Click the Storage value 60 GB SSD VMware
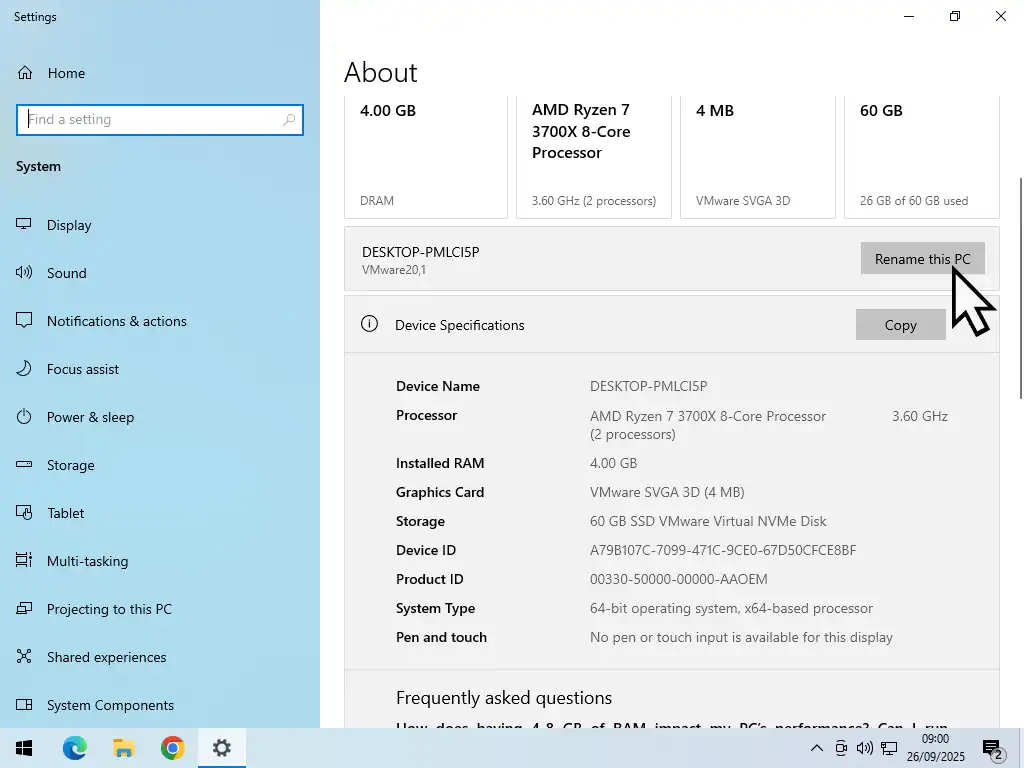The width and height of the screenshot is (1024, 768). [x=708, y=521]
